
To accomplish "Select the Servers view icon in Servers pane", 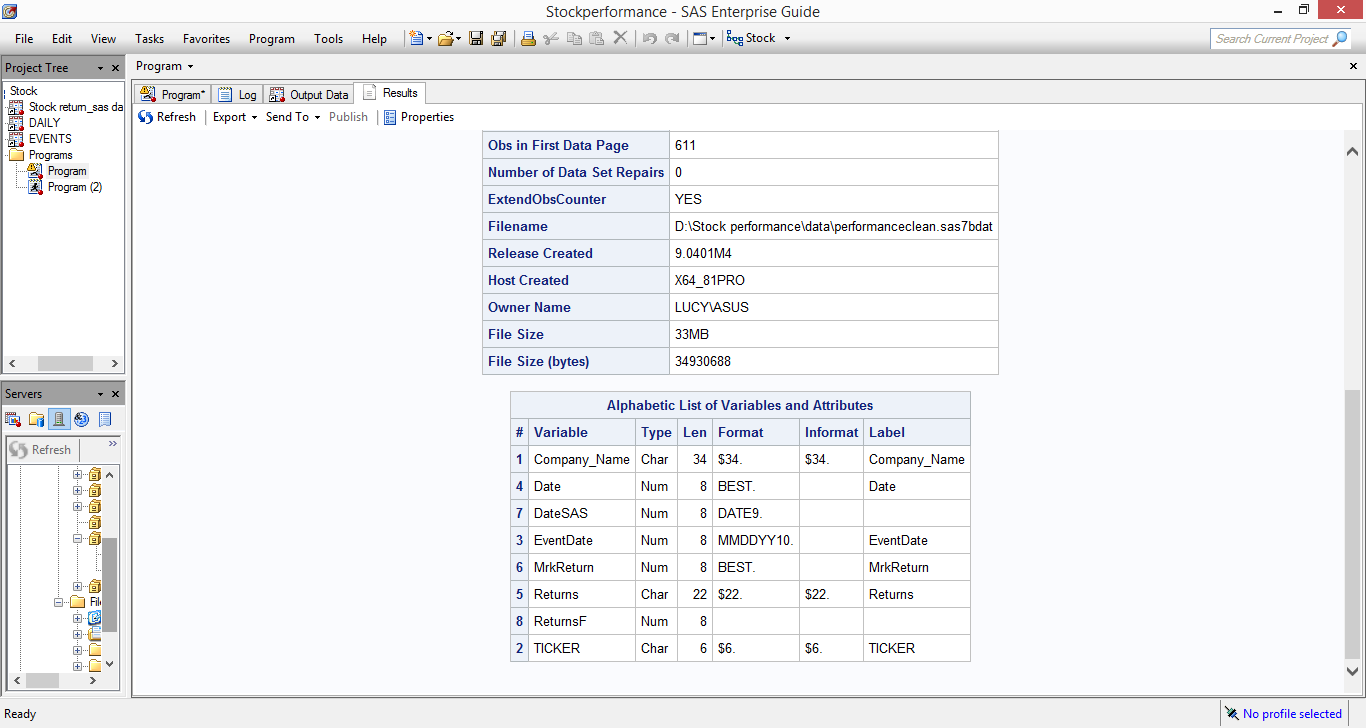I will 59,419.
